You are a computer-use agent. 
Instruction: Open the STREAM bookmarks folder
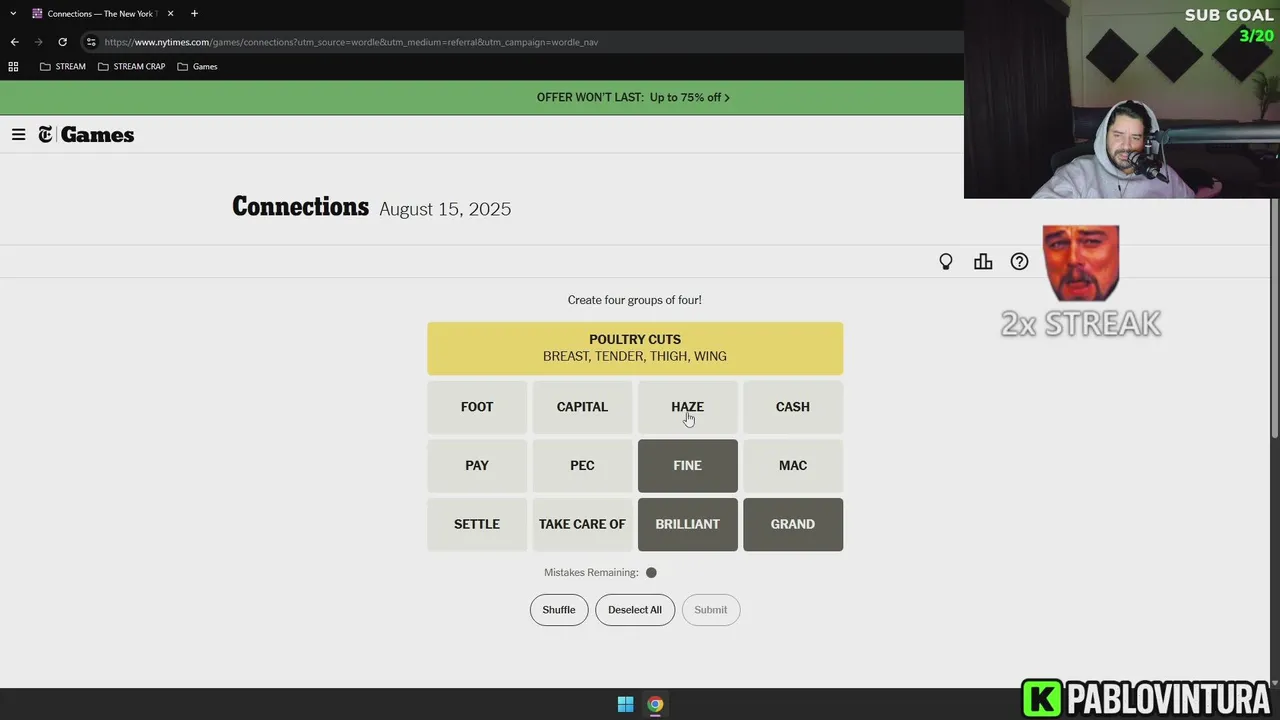62,66
